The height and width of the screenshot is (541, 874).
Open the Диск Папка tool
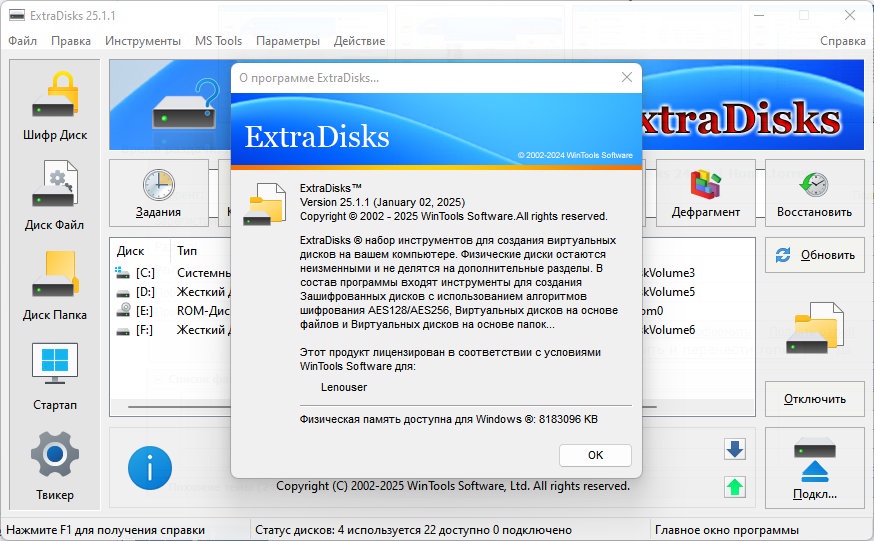click(55, 286)
